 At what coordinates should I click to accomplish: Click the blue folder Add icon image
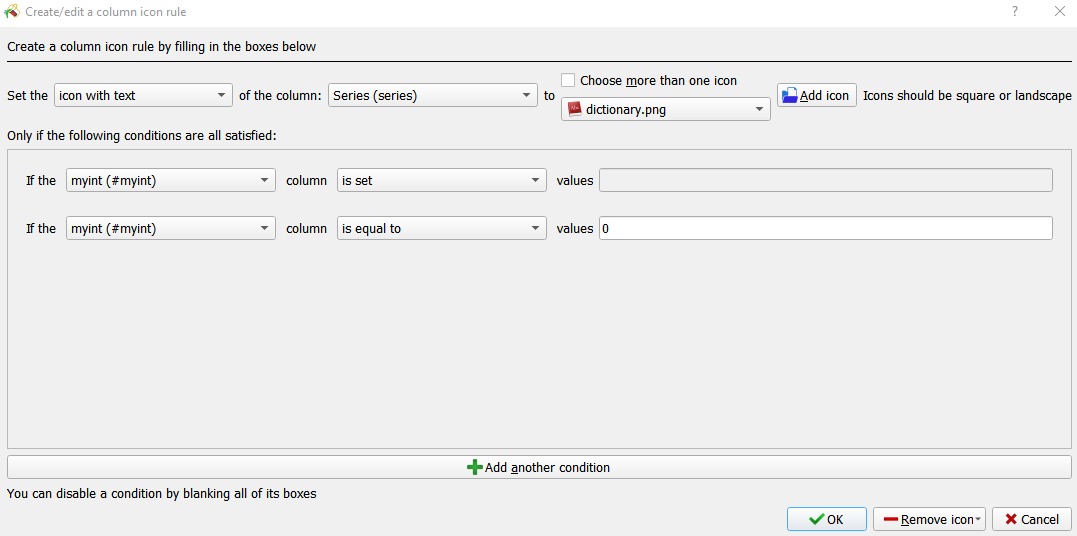pos(790,95)
